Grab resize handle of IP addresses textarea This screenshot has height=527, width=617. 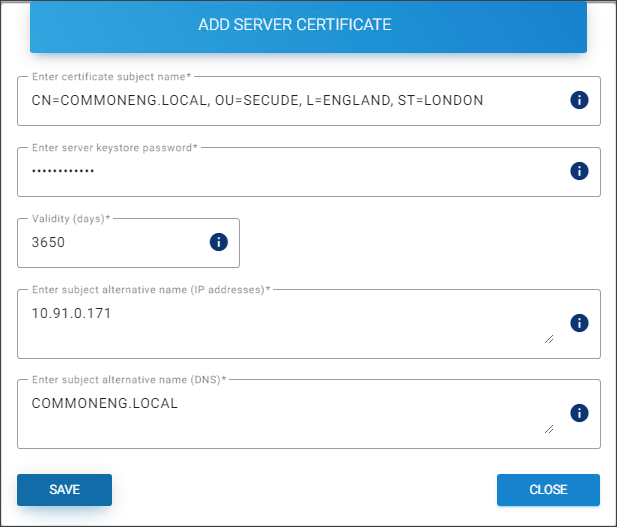click(549, 339)
